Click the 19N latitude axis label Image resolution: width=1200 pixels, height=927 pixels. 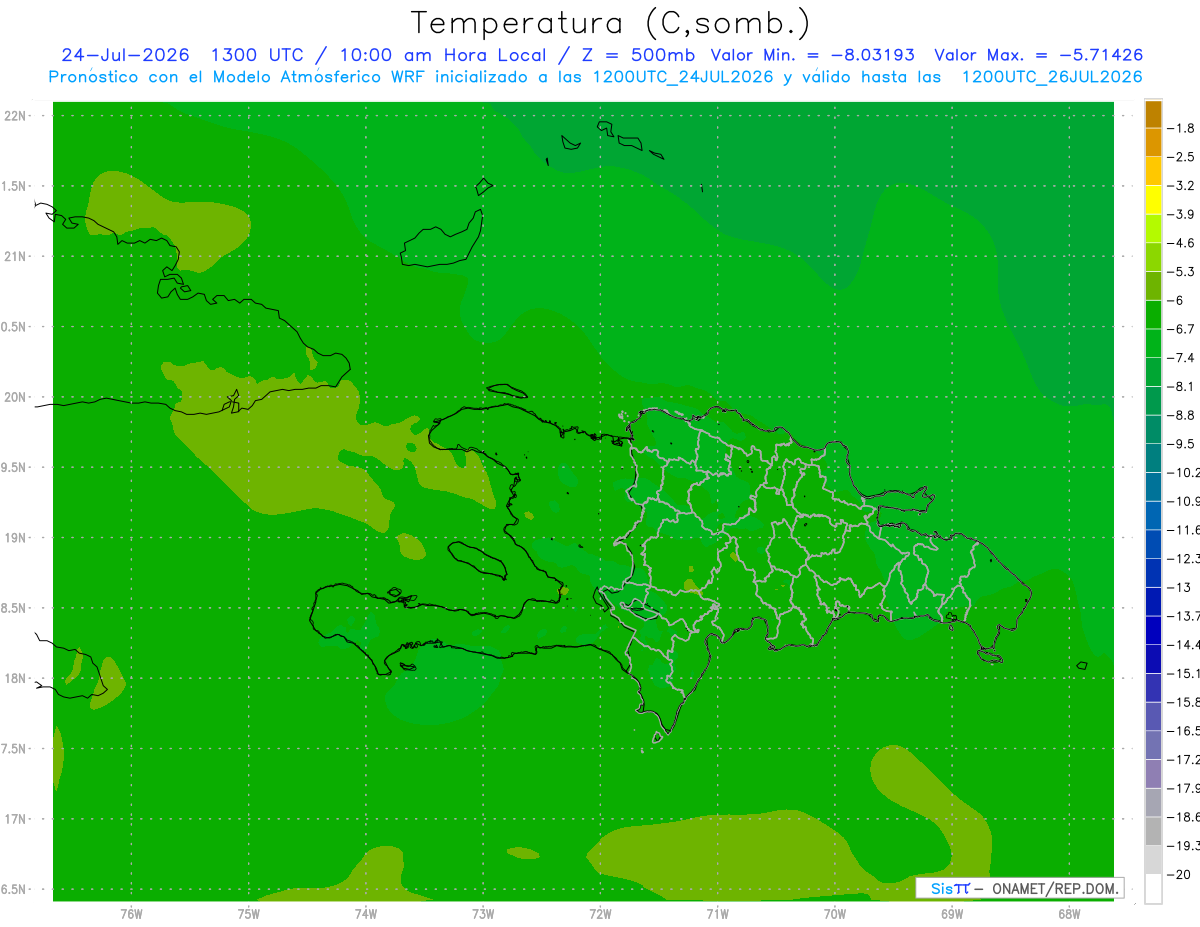pos(16,537)
